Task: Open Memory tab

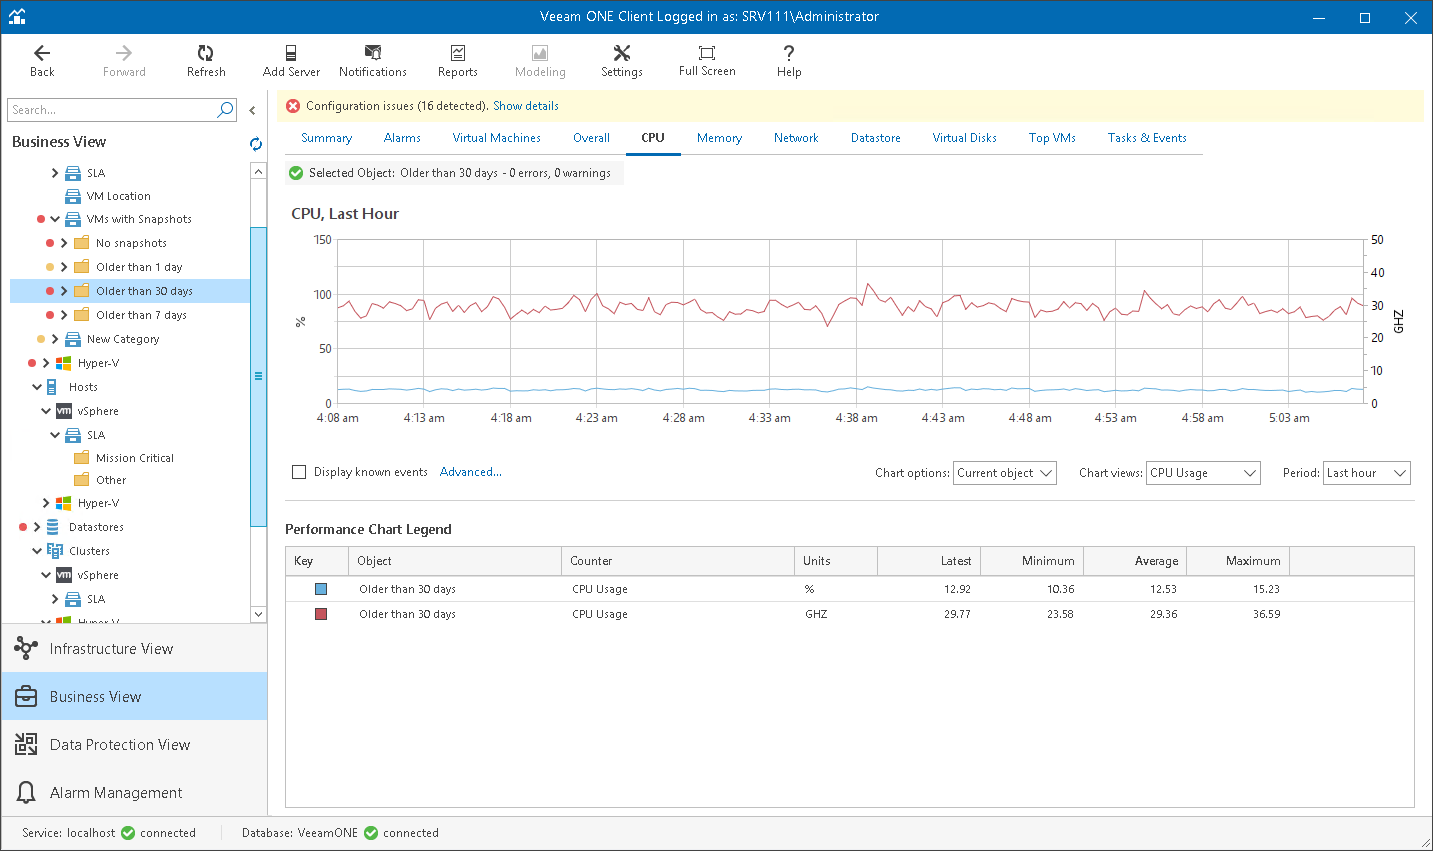Action: (719, 138)
